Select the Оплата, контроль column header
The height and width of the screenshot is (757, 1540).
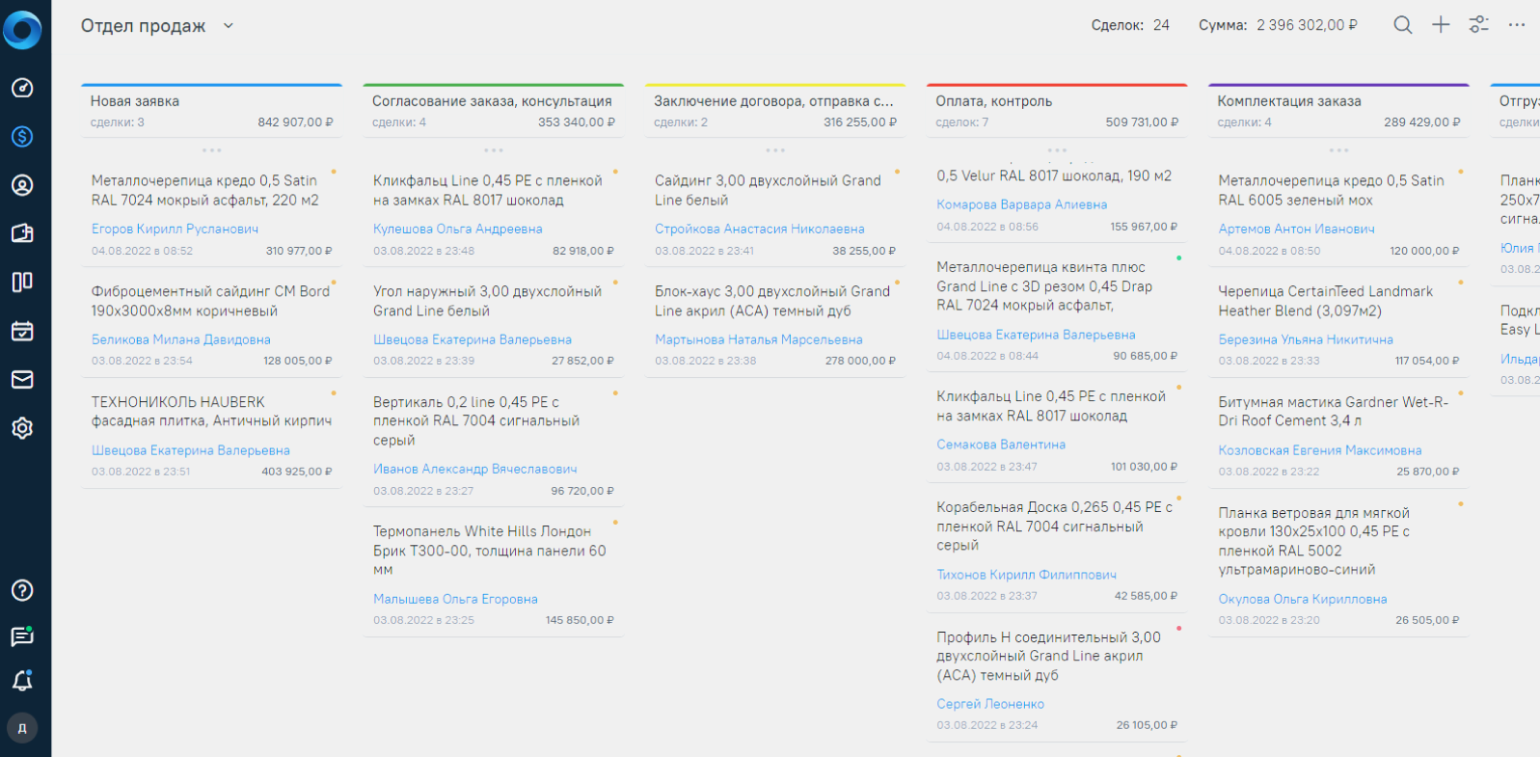pos(994,101)
